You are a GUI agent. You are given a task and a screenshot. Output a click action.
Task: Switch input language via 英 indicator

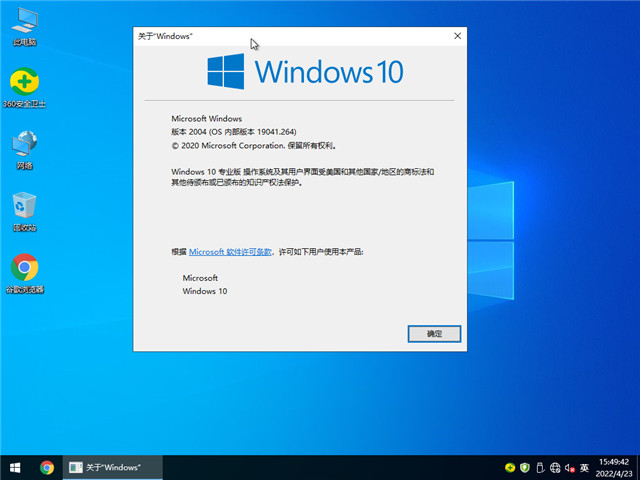[x=586, y=467]
